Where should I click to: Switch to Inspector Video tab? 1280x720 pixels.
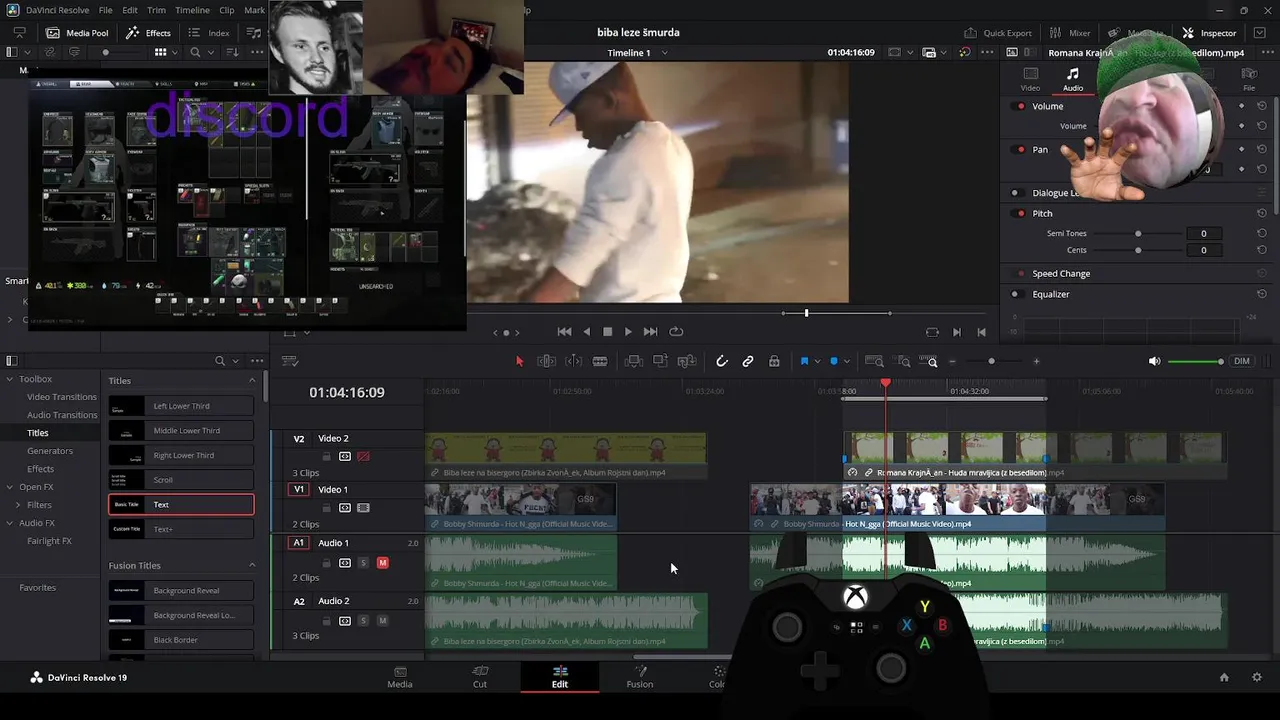coord(1030,80)
